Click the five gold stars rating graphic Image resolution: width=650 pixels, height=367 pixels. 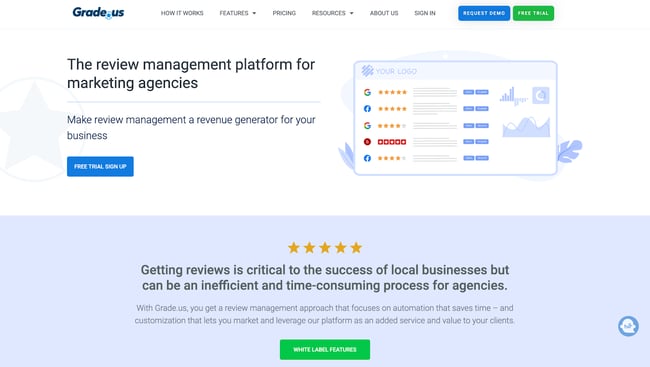(x=325, y=248)
